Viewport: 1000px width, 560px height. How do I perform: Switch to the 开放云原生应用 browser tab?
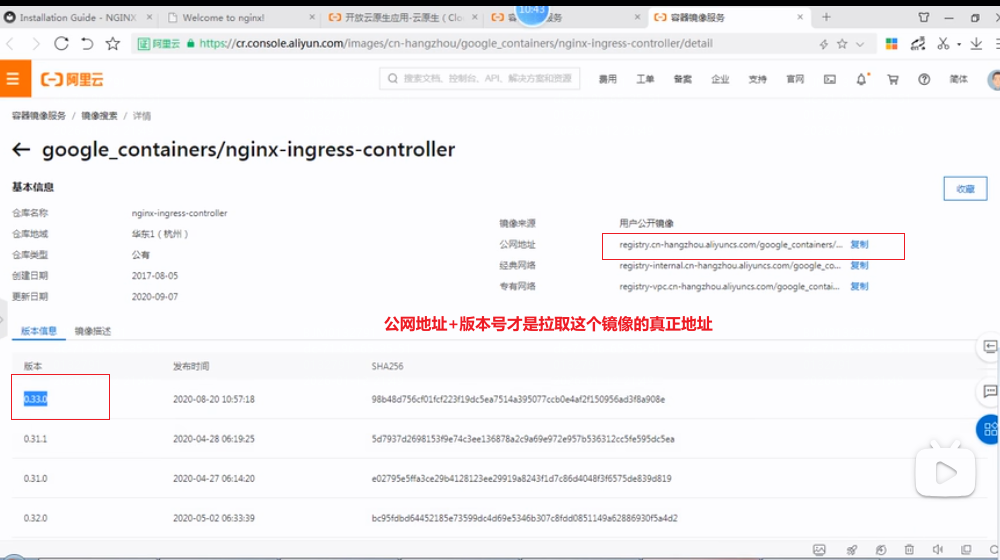(x=404, y=18)
